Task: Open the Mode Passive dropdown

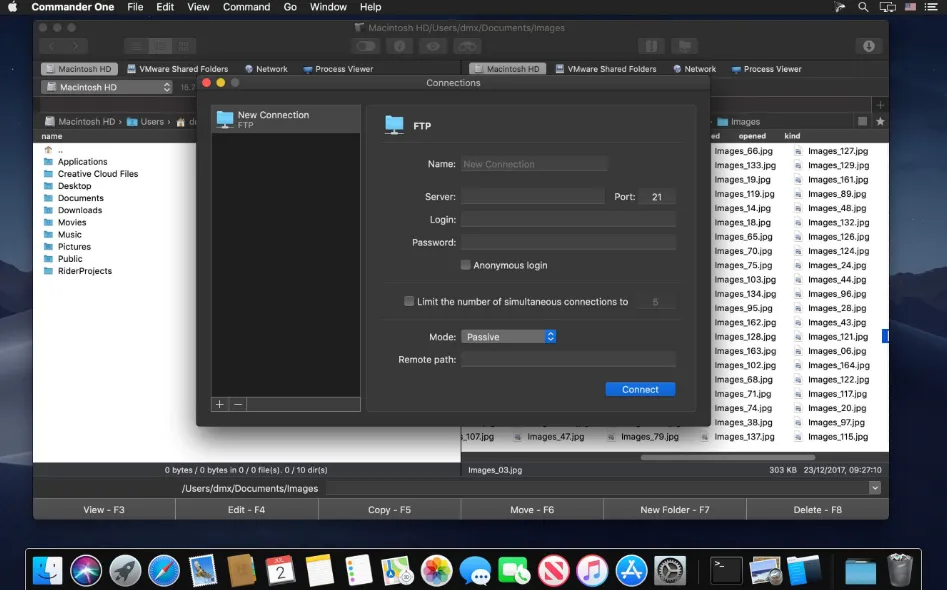Action: click(509, 336)
